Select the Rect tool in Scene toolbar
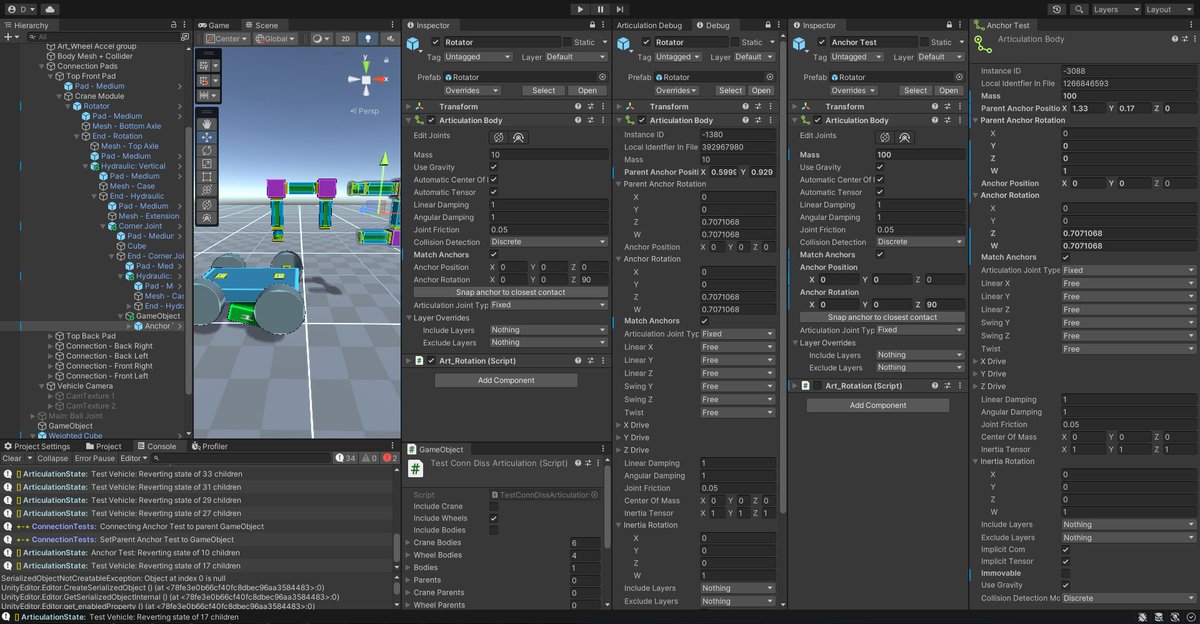Viewport: 1200px width, 624px height. (207, 177)
